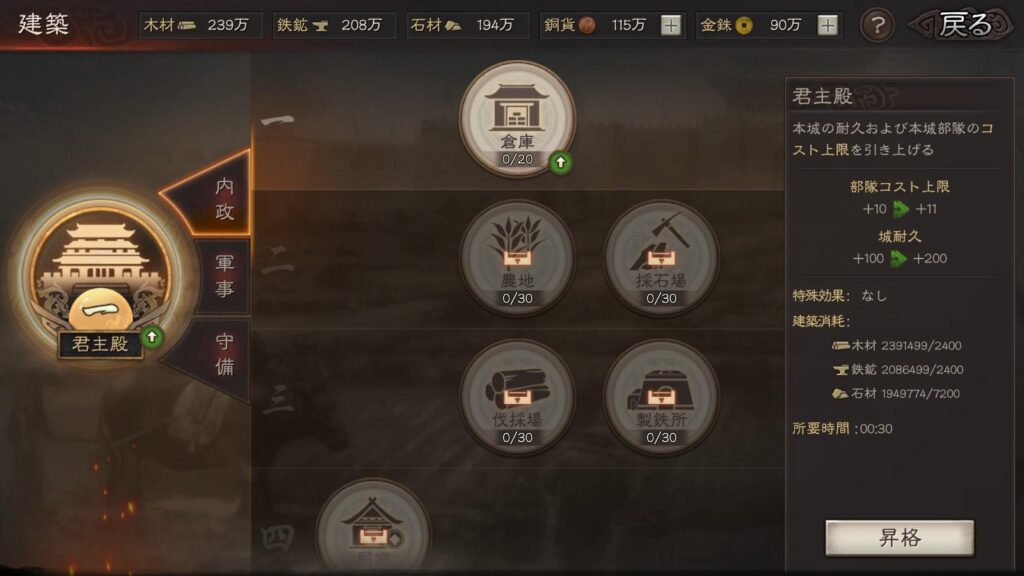Select the partially visible tier-four house building

click(x=374, y=527)
